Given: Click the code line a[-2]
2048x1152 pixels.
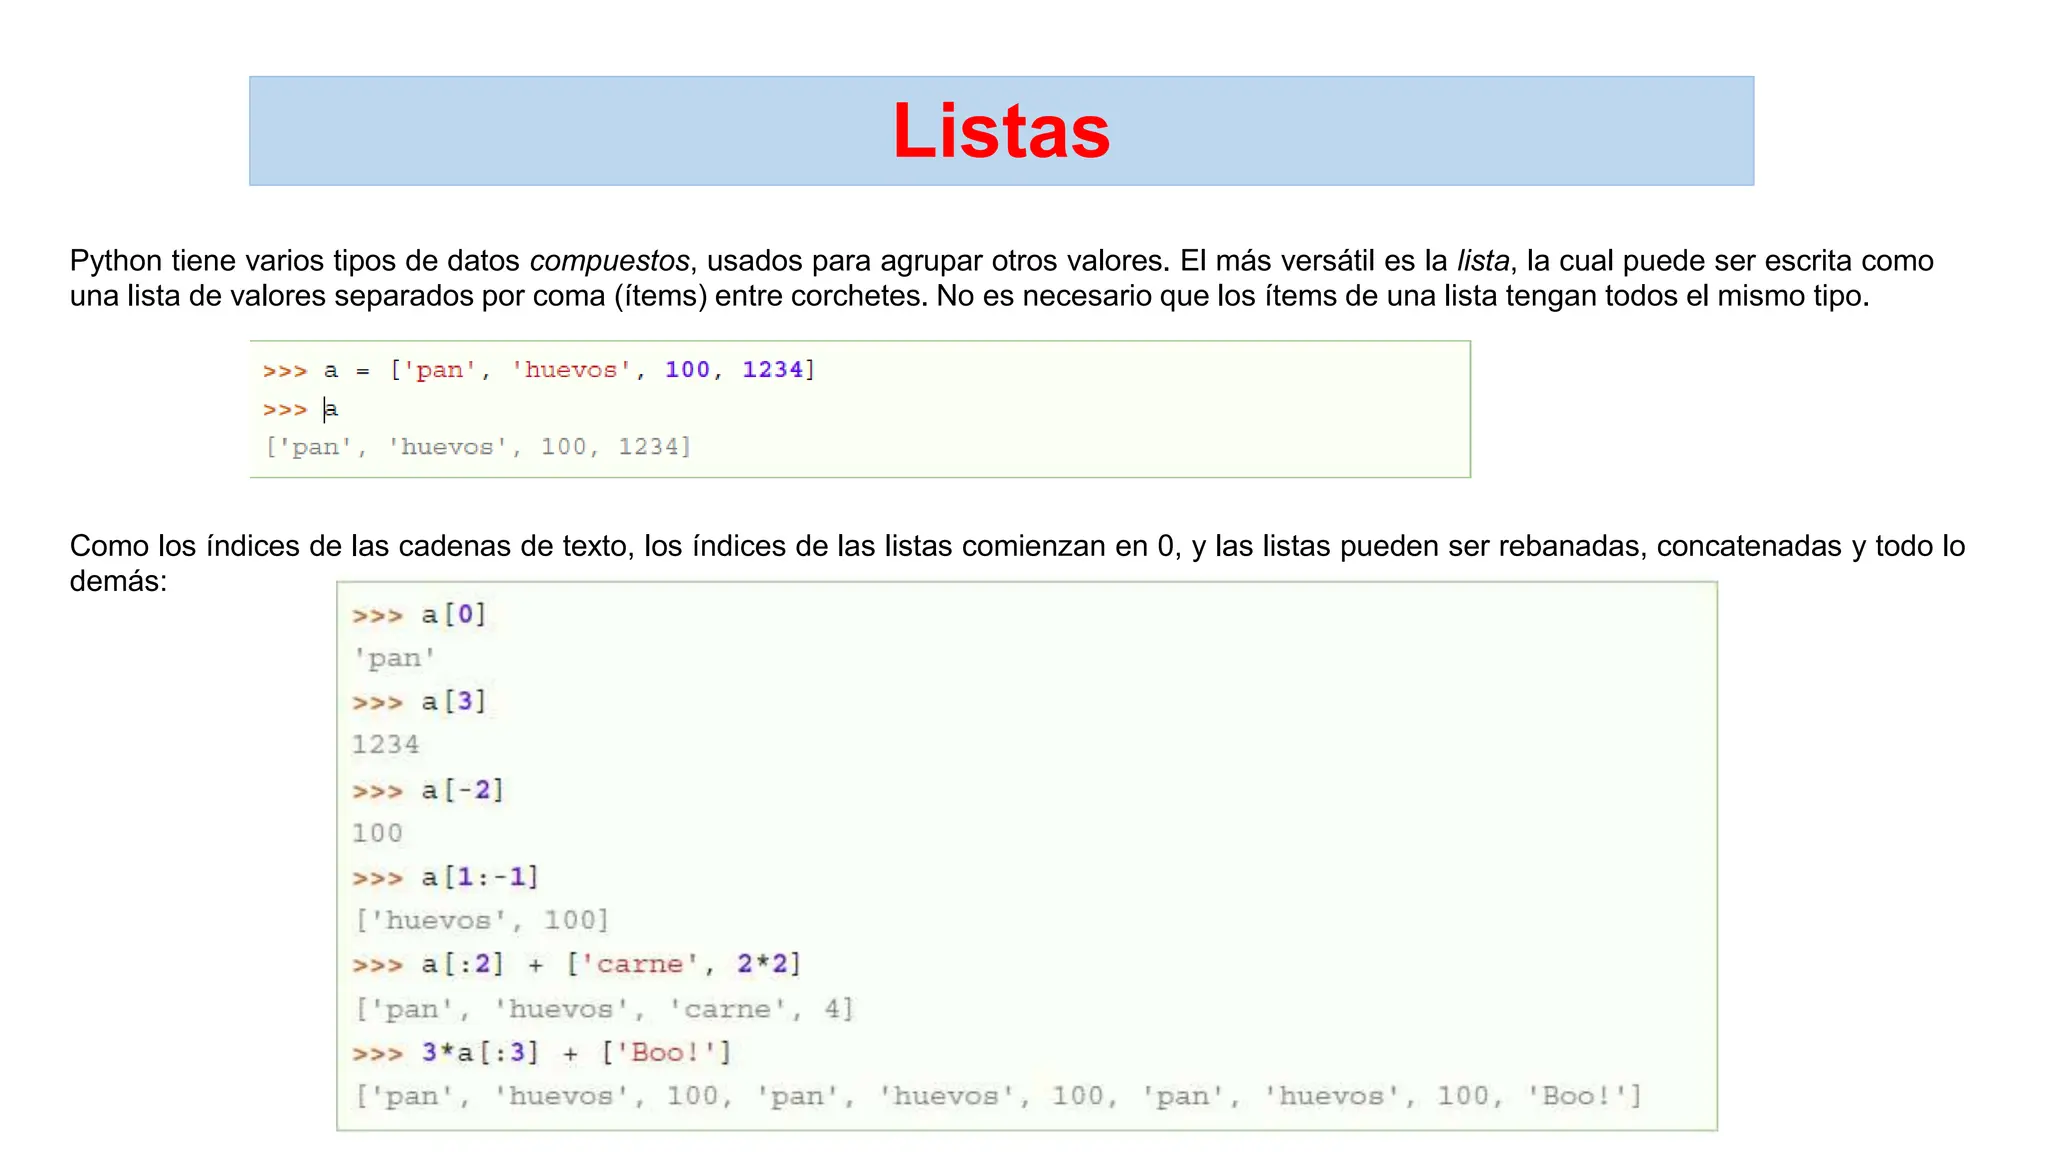Looking at the screenshot, I should 428,790.
